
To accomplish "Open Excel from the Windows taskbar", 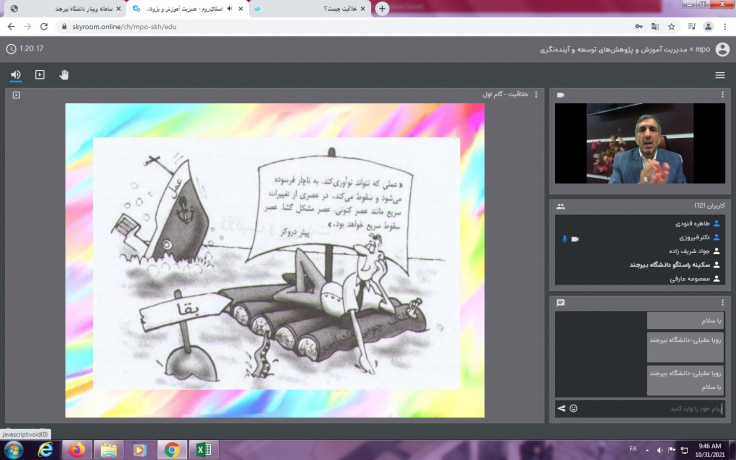I will pos(203,450).
